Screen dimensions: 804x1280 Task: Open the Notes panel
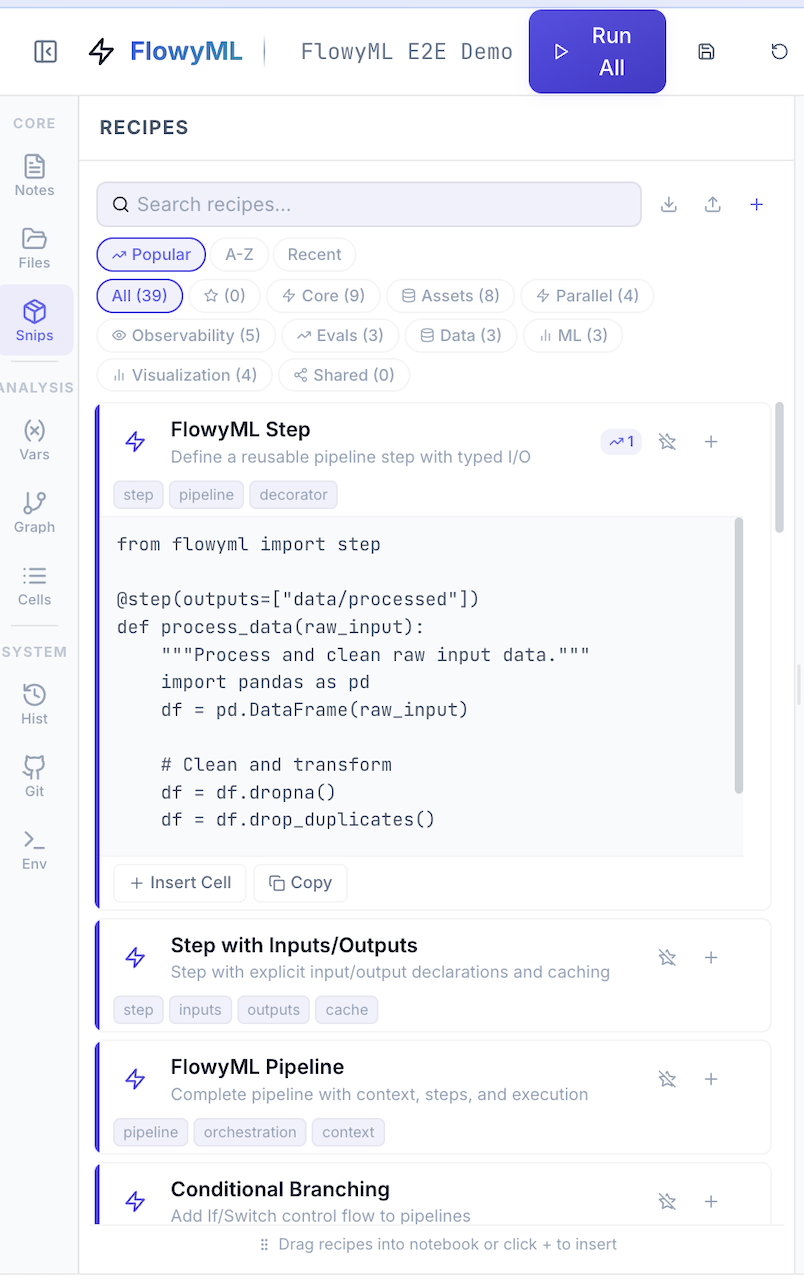point(34,175)
